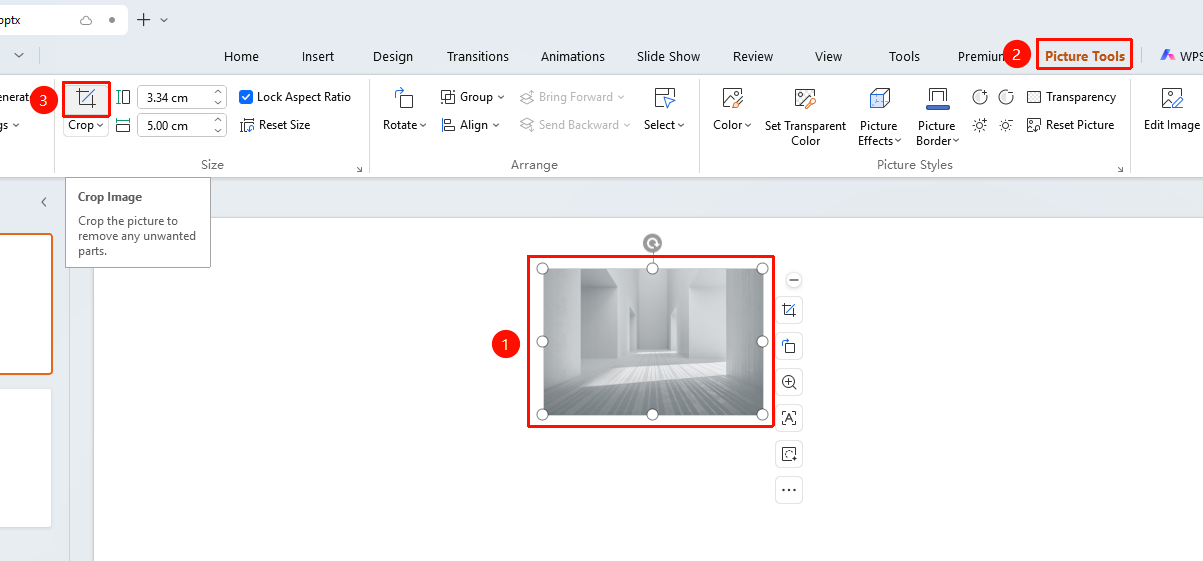1203x561 pixels.
Task: Open the Select dropdown
Action: click(664, 125)
